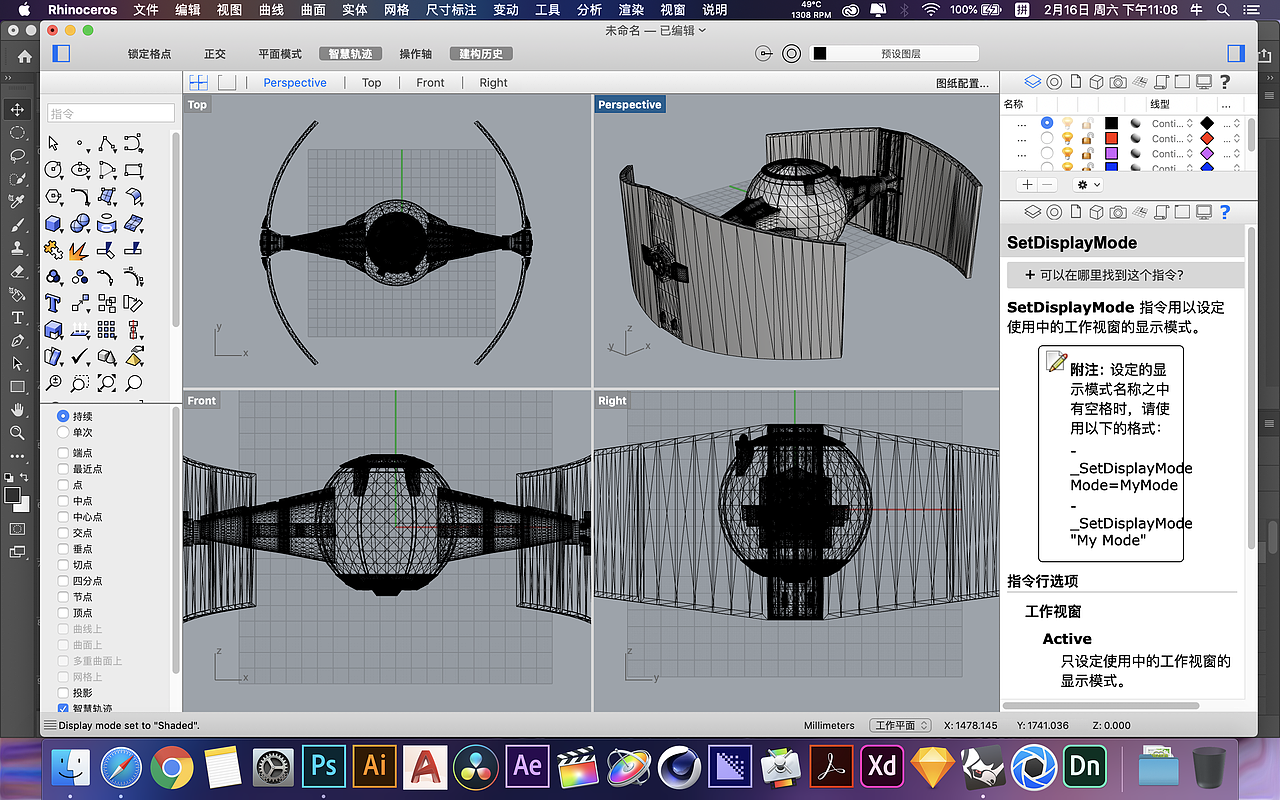The image size is (1280, 800).
Task: Toggle the 锁定格点 grid snap button
Action: pos(150,54)
